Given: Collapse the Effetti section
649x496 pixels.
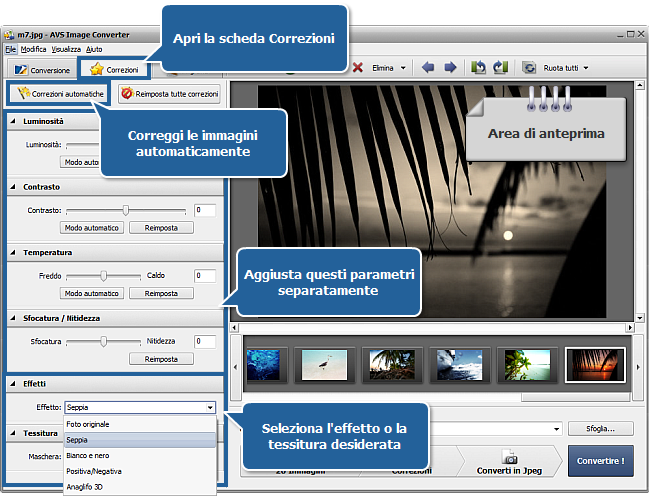Looking at the screenshot, I should [x=12, y=383].
